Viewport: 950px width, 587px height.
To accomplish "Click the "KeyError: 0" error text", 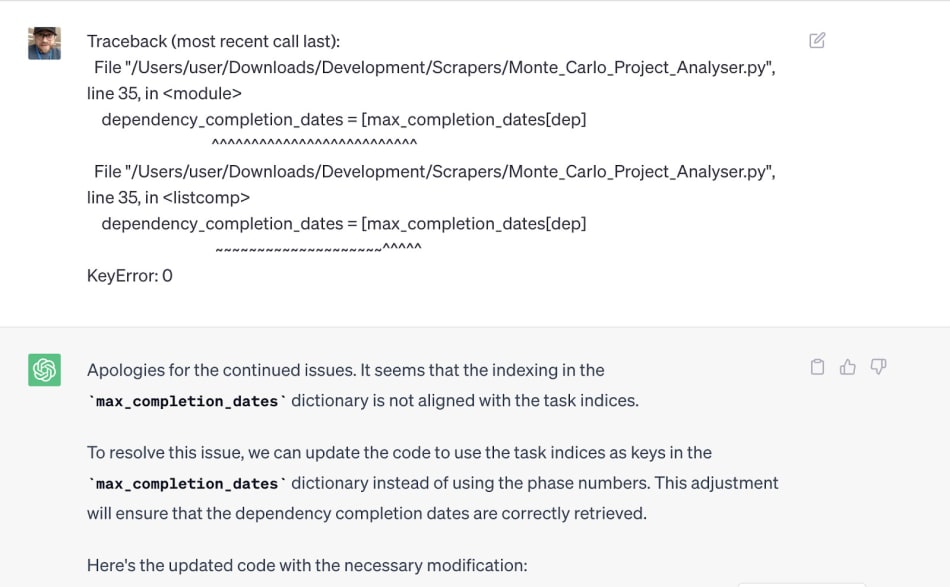I will click(130, 275).
